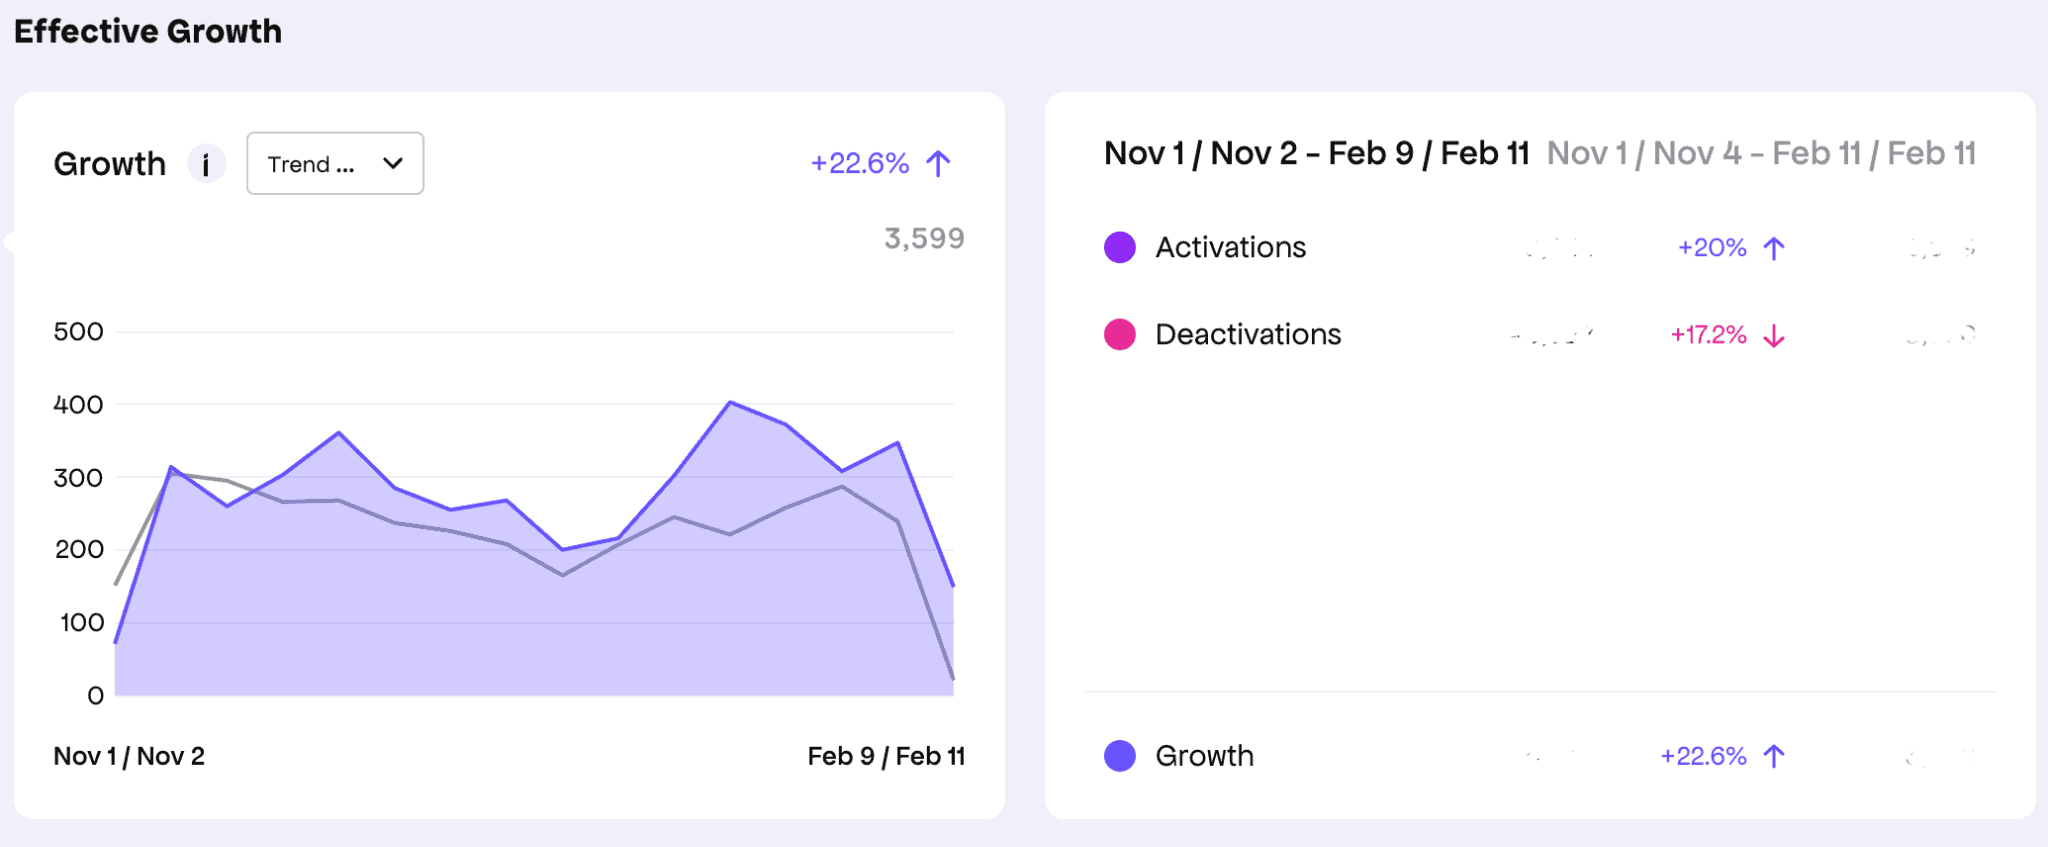This screenshot has height=847, width=2048.
Task: Open the Trend dropdown
Action: click(x=334, y=163)
